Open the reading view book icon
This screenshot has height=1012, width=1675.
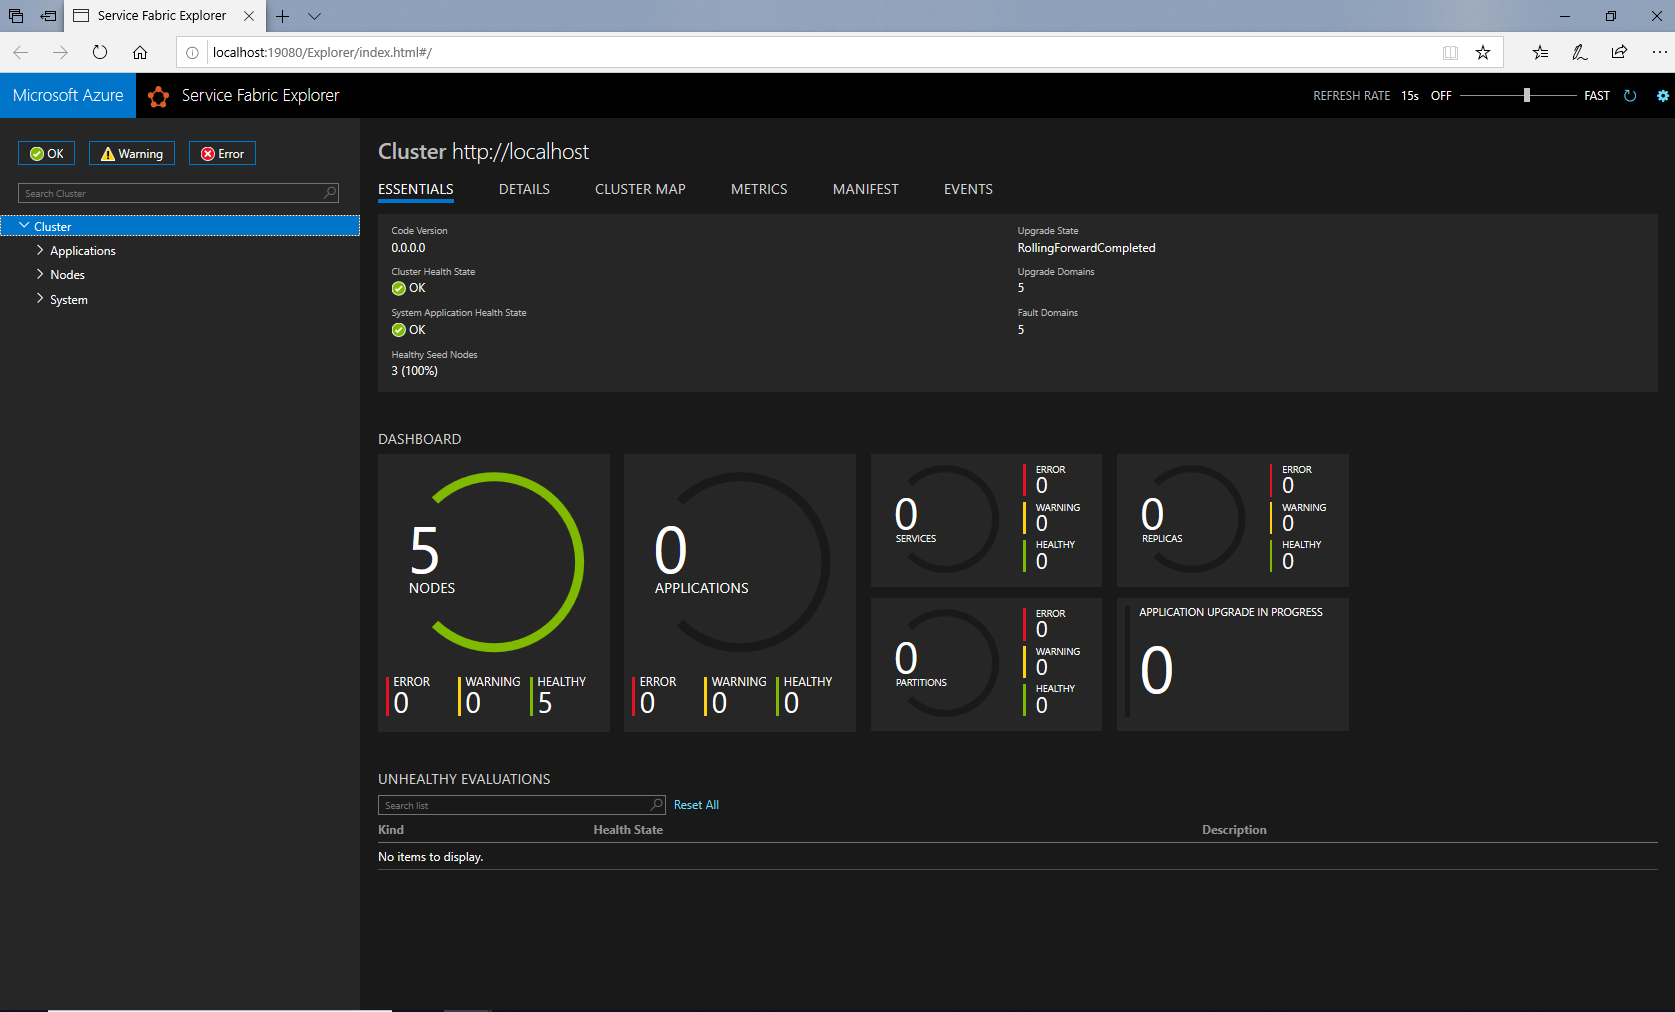[1450, 53]
